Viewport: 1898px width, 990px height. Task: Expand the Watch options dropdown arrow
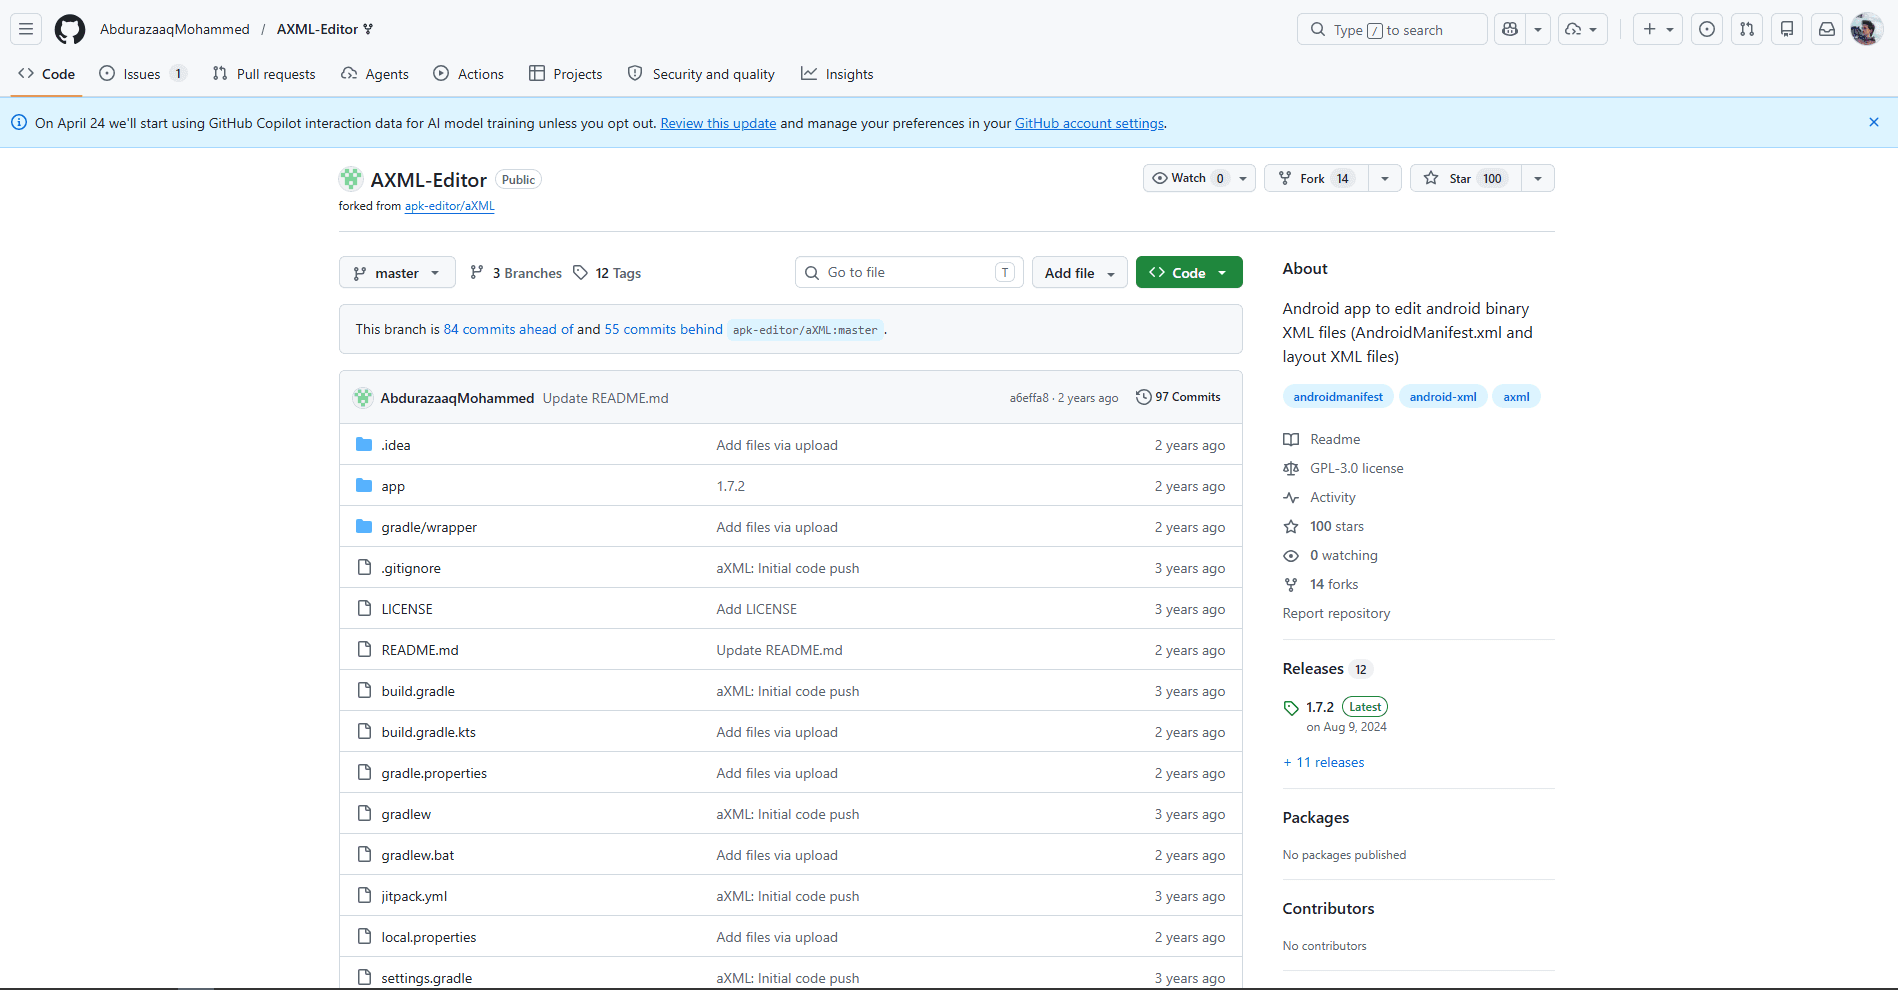coord(1243,178)
